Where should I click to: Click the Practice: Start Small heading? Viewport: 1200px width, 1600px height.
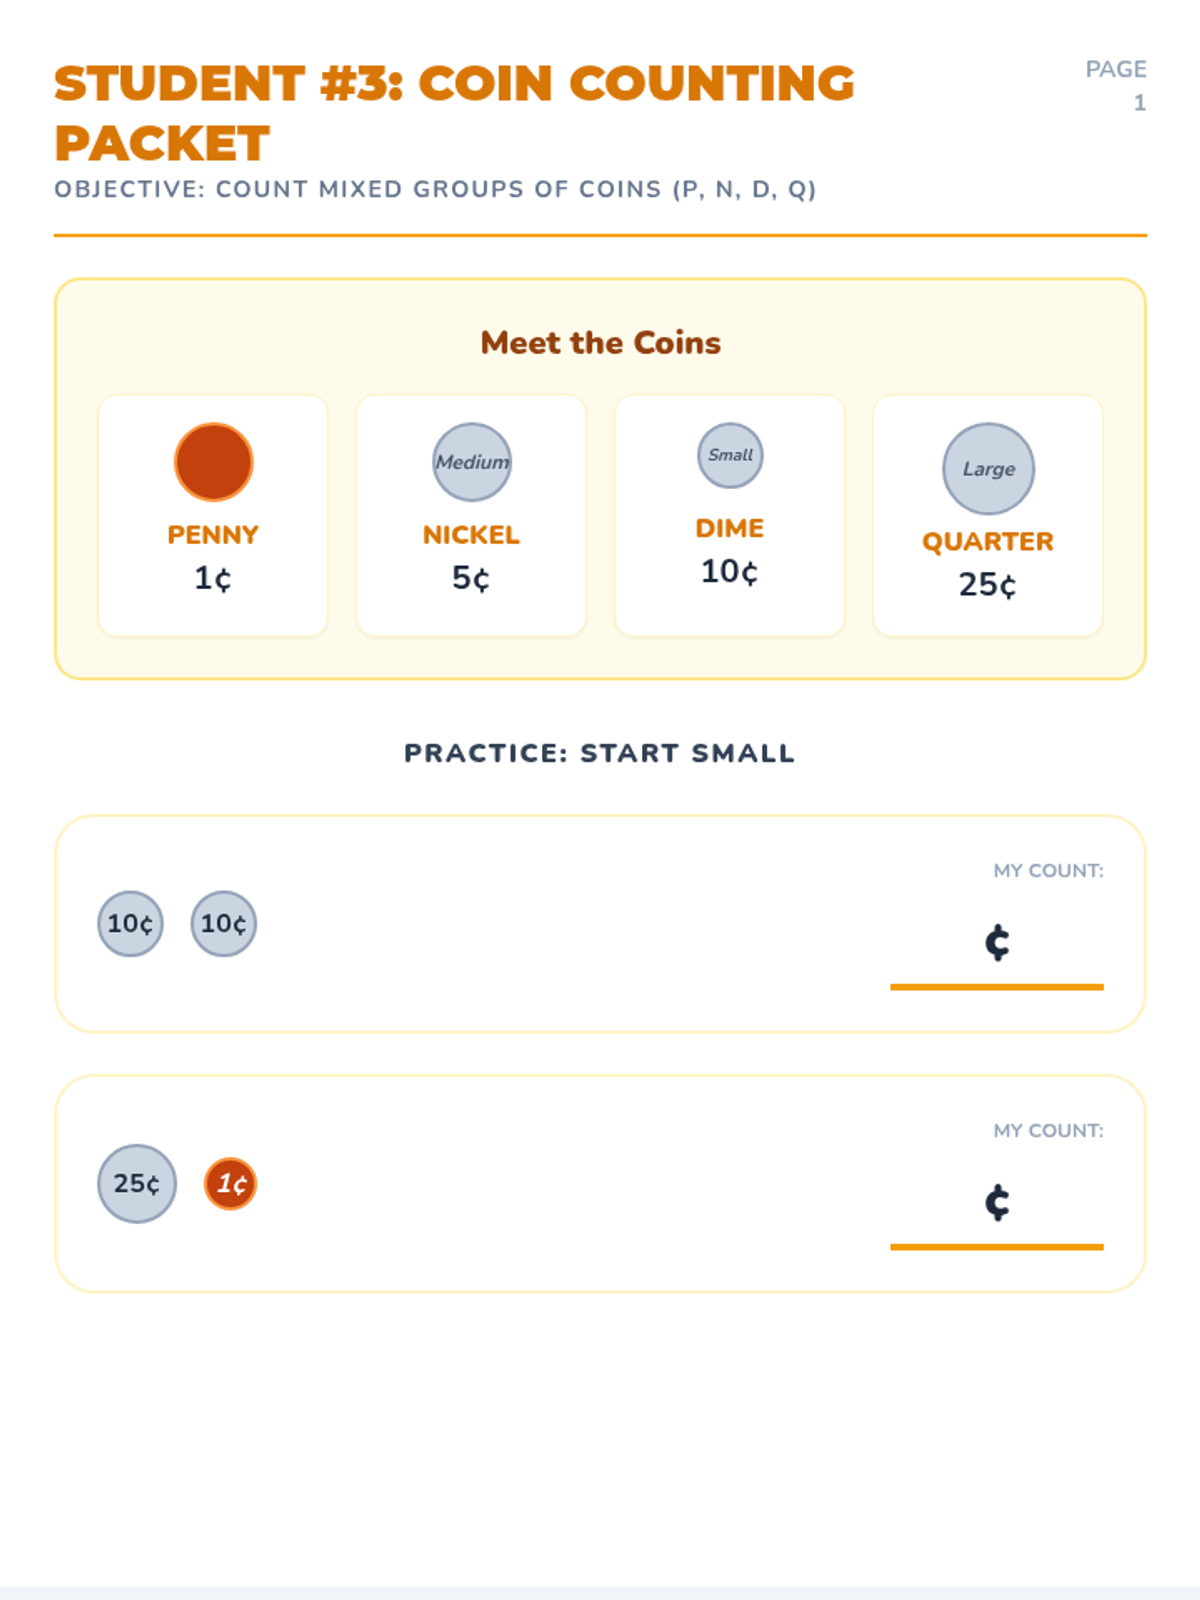click(600, 753)
